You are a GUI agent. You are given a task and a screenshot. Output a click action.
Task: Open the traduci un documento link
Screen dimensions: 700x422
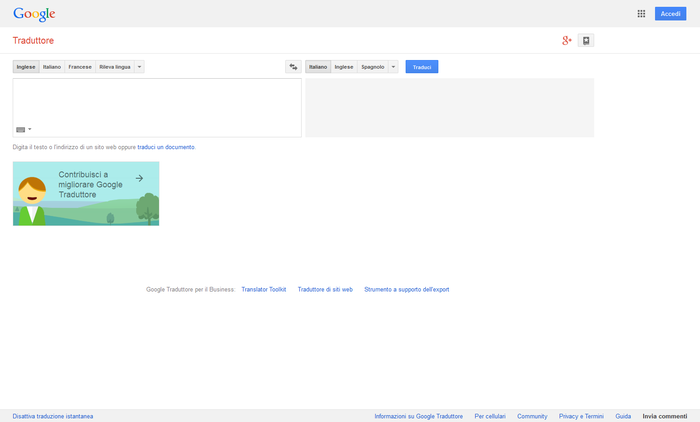(166, 147)
